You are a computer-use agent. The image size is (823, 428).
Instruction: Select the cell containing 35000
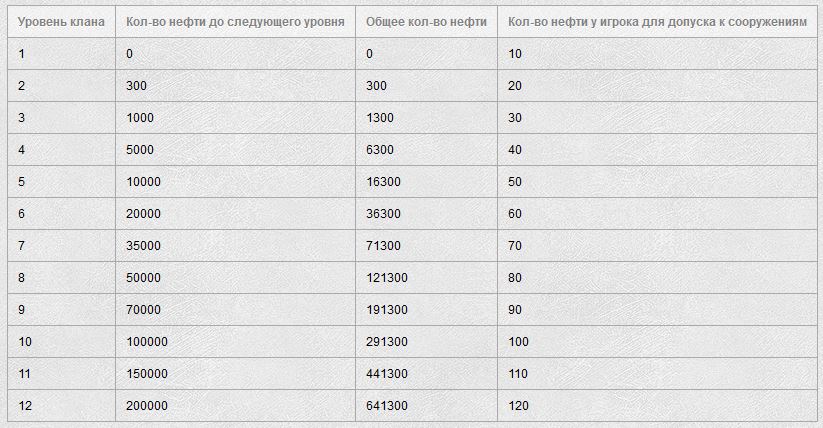pyautogui.click(x=235, y=245)
